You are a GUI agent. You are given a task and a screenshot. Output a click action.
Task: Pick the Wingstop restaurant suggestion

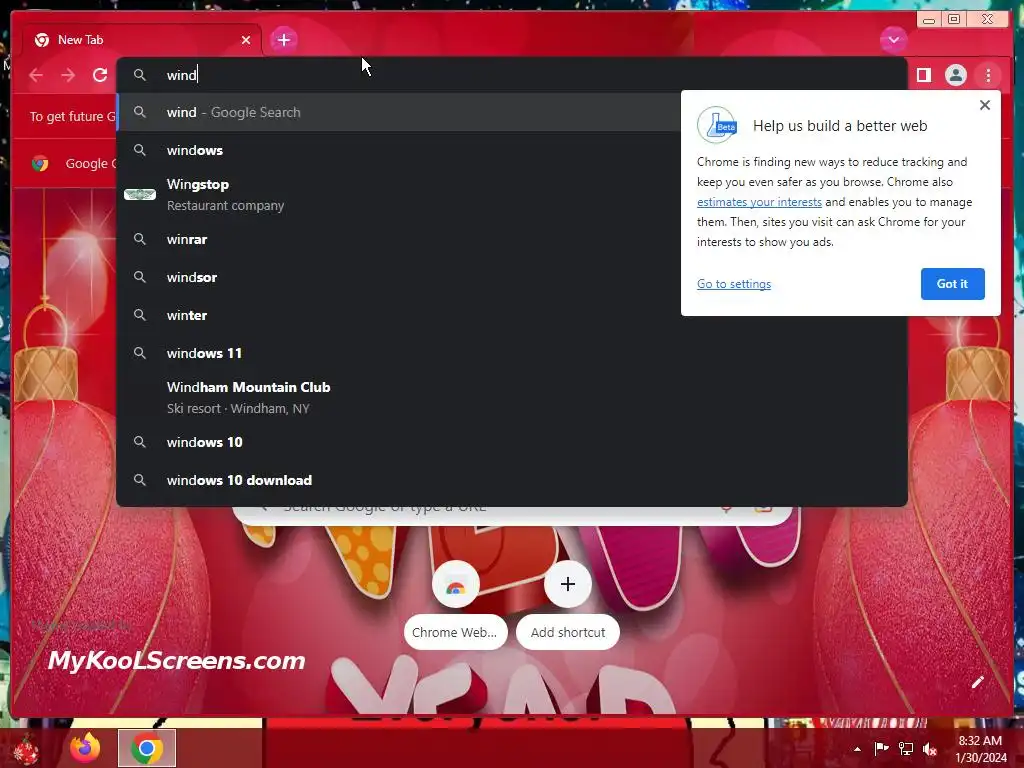click(x=399, y=195)
